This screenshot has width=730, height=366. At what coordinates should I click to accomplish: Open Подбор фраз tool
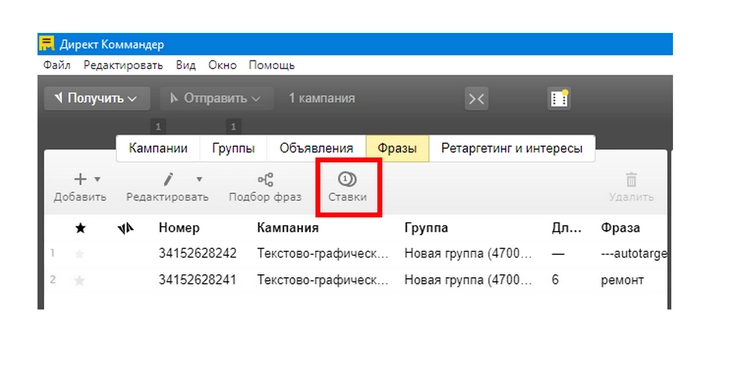(x=265, y=187)
